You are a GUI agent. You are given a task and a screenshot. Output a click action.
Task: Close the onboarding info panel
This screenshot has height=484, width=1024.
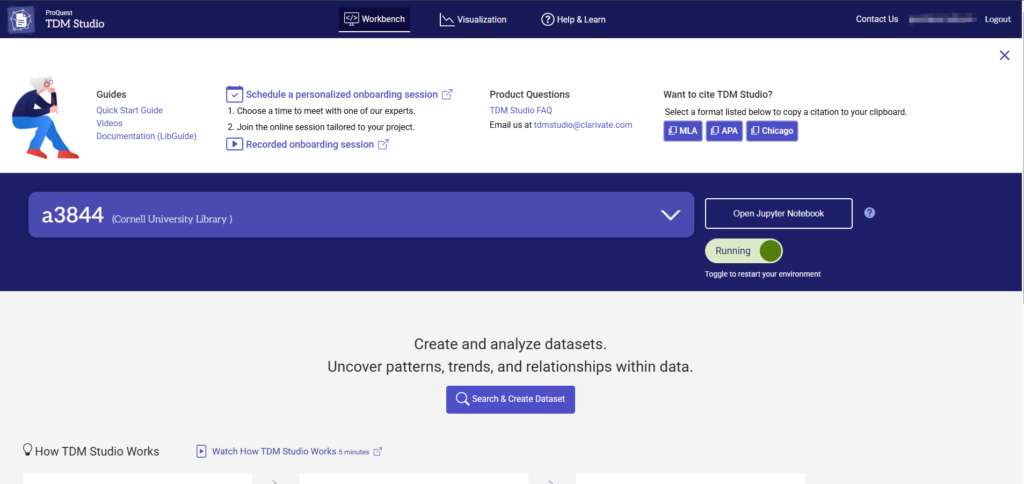click(1004, 55)
